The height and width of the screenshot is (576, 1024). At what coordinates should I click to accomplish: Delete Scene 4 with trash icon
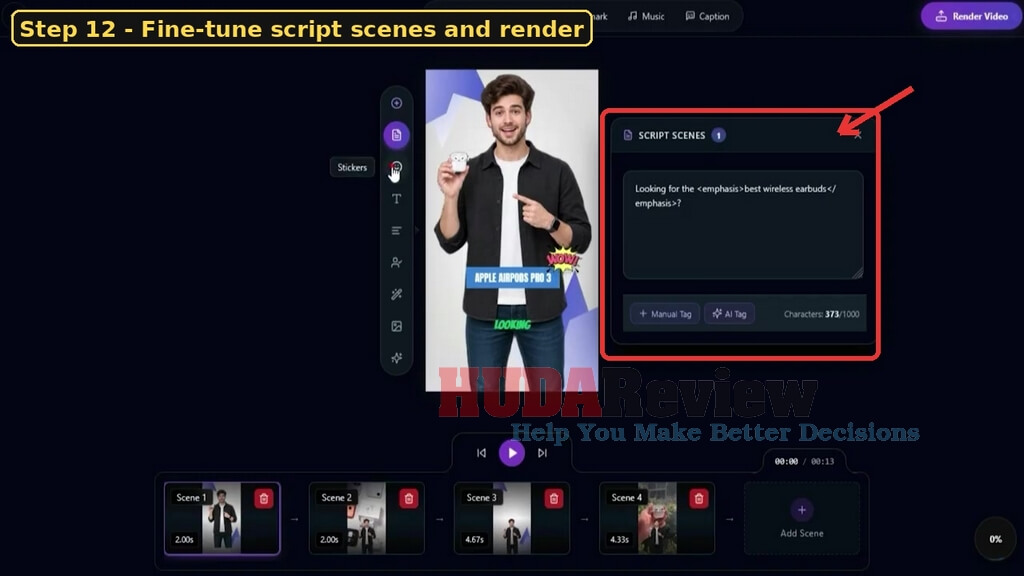pos(699,499)
